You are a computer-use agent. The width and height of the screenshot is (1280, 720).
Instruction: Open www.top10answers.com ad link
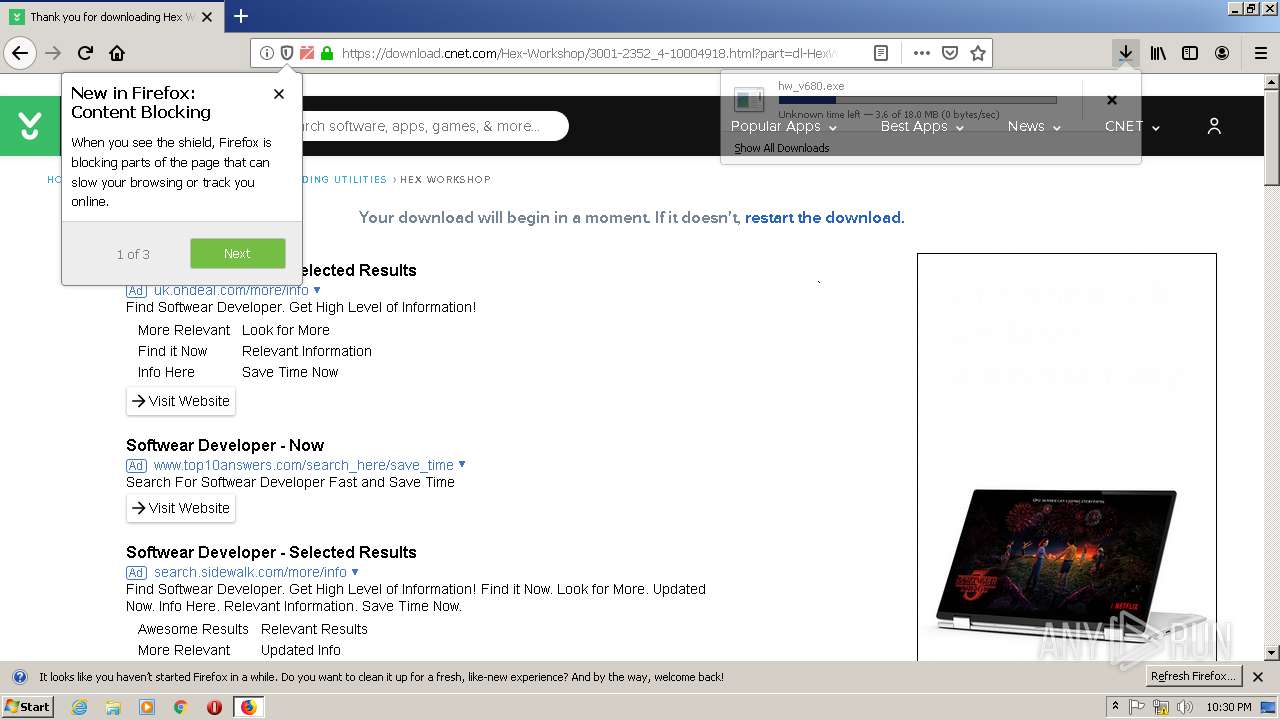(x=304, y=465)
